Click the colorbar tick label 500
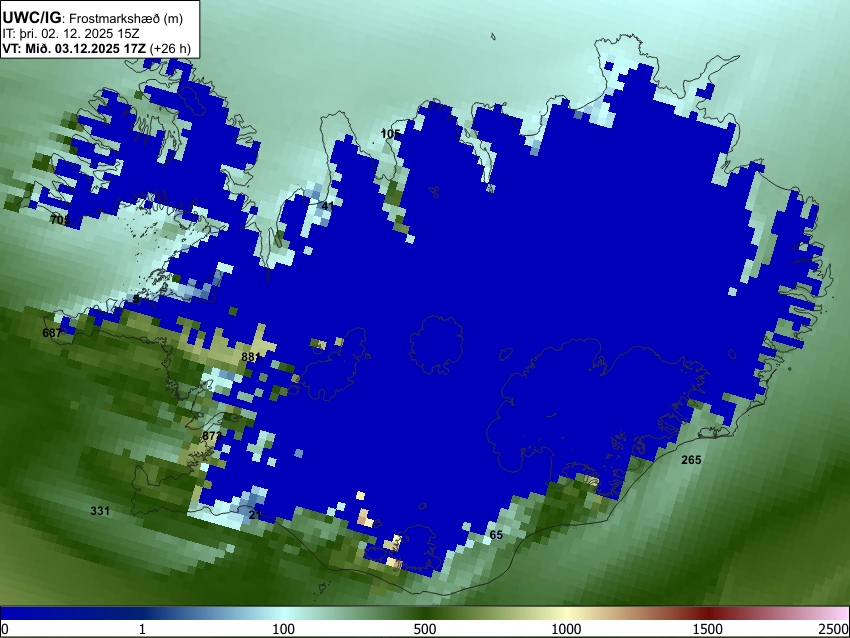 425,629
